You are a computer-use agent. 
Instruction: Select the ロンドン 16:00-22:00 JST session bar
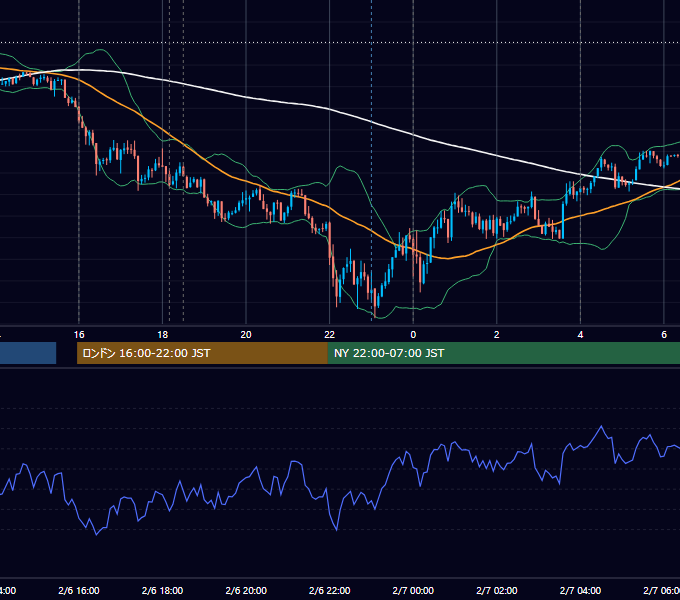[203, 353]
